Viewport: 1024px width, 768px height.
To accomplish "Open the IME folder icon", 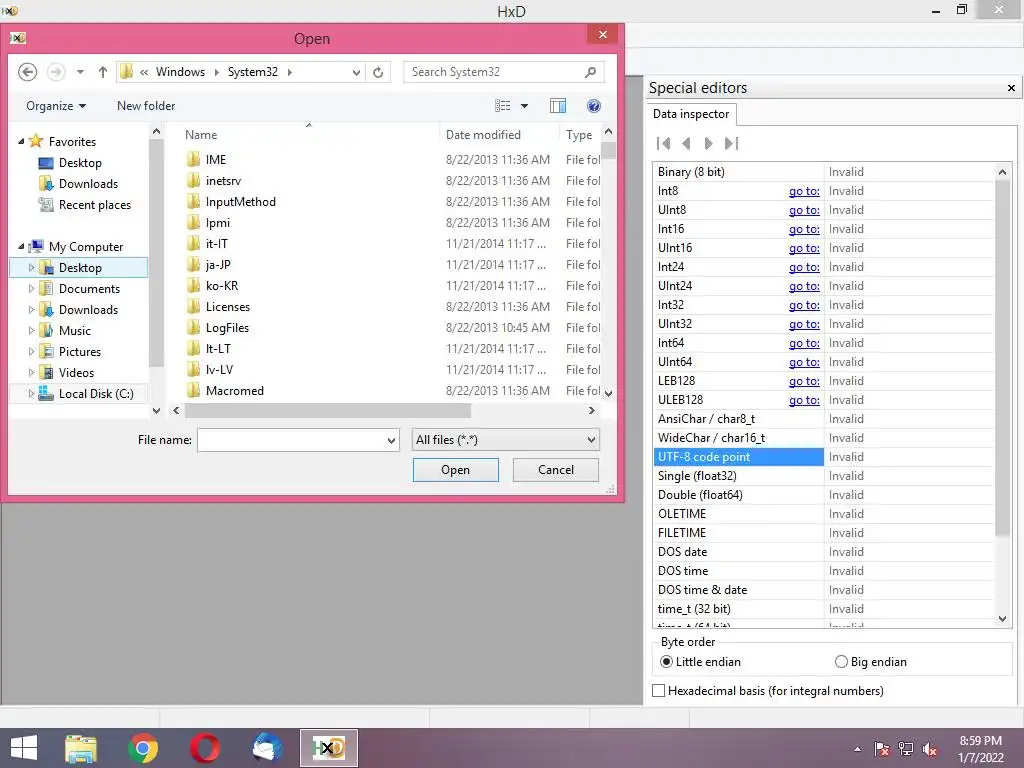I will 193,159.
